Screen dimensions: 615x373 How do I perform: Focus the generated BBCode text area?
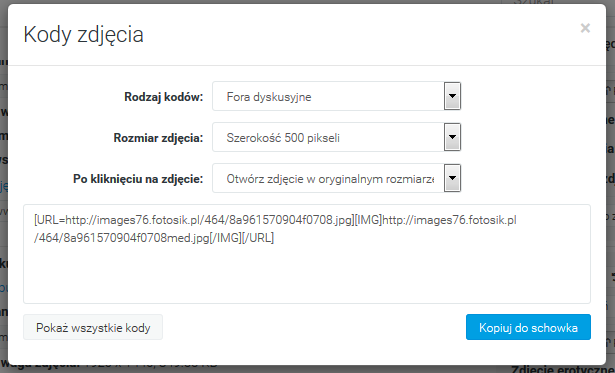coord(307,254)
